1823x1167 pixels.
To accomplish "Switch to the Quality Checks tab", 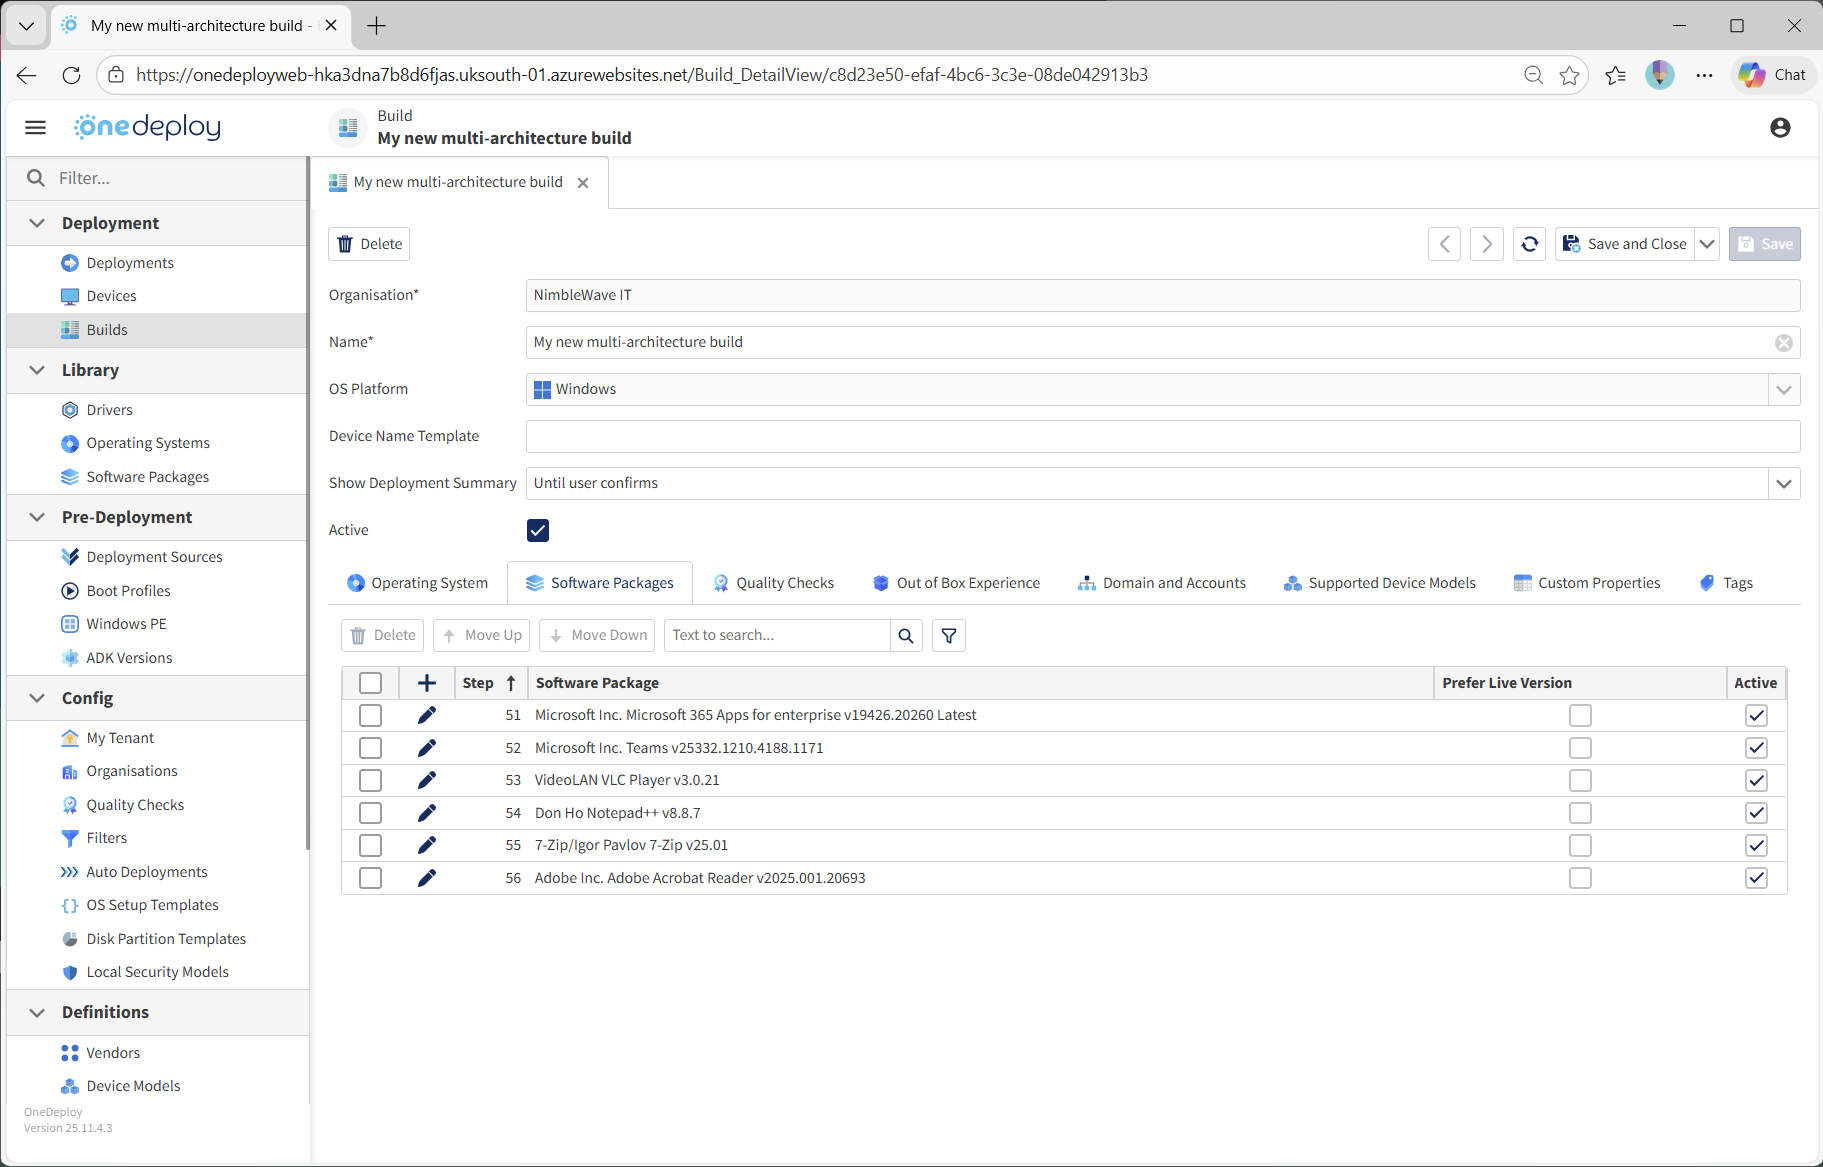I will click(x=773, y=583).
